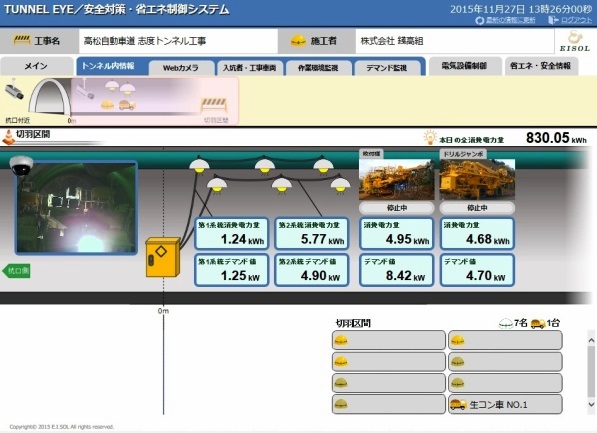This screenshot has height=433, width=597.
Task: Click the tunnel entrance camera icon
Action: [14, 90]
